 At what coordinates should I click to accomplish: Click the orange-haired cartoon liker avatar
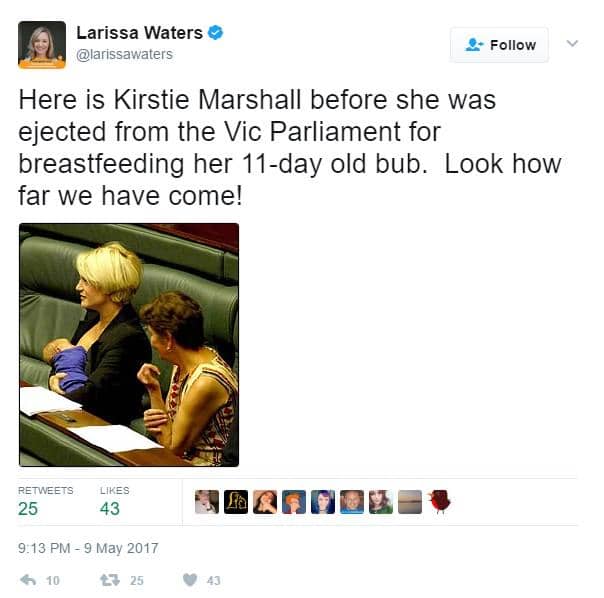(x=294, y=502)
